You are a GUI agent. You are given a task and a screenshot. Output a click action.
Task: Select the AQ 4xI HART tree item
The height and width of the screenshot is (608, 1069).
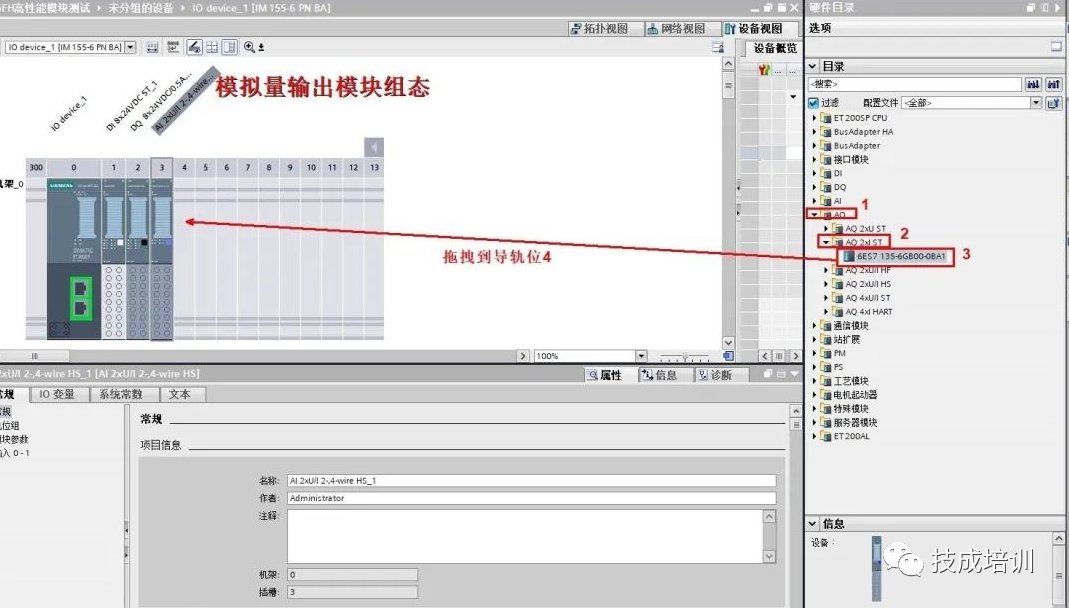(x=869, y=311)
